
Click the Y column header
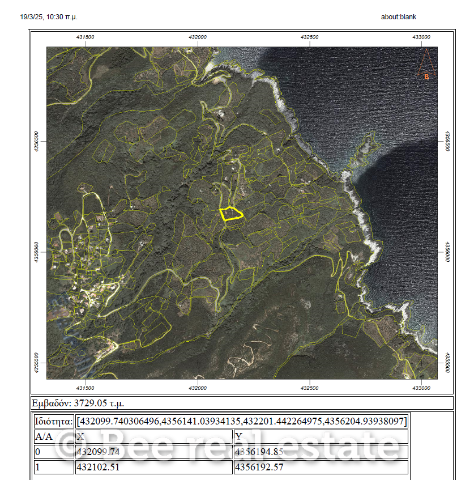321,436
